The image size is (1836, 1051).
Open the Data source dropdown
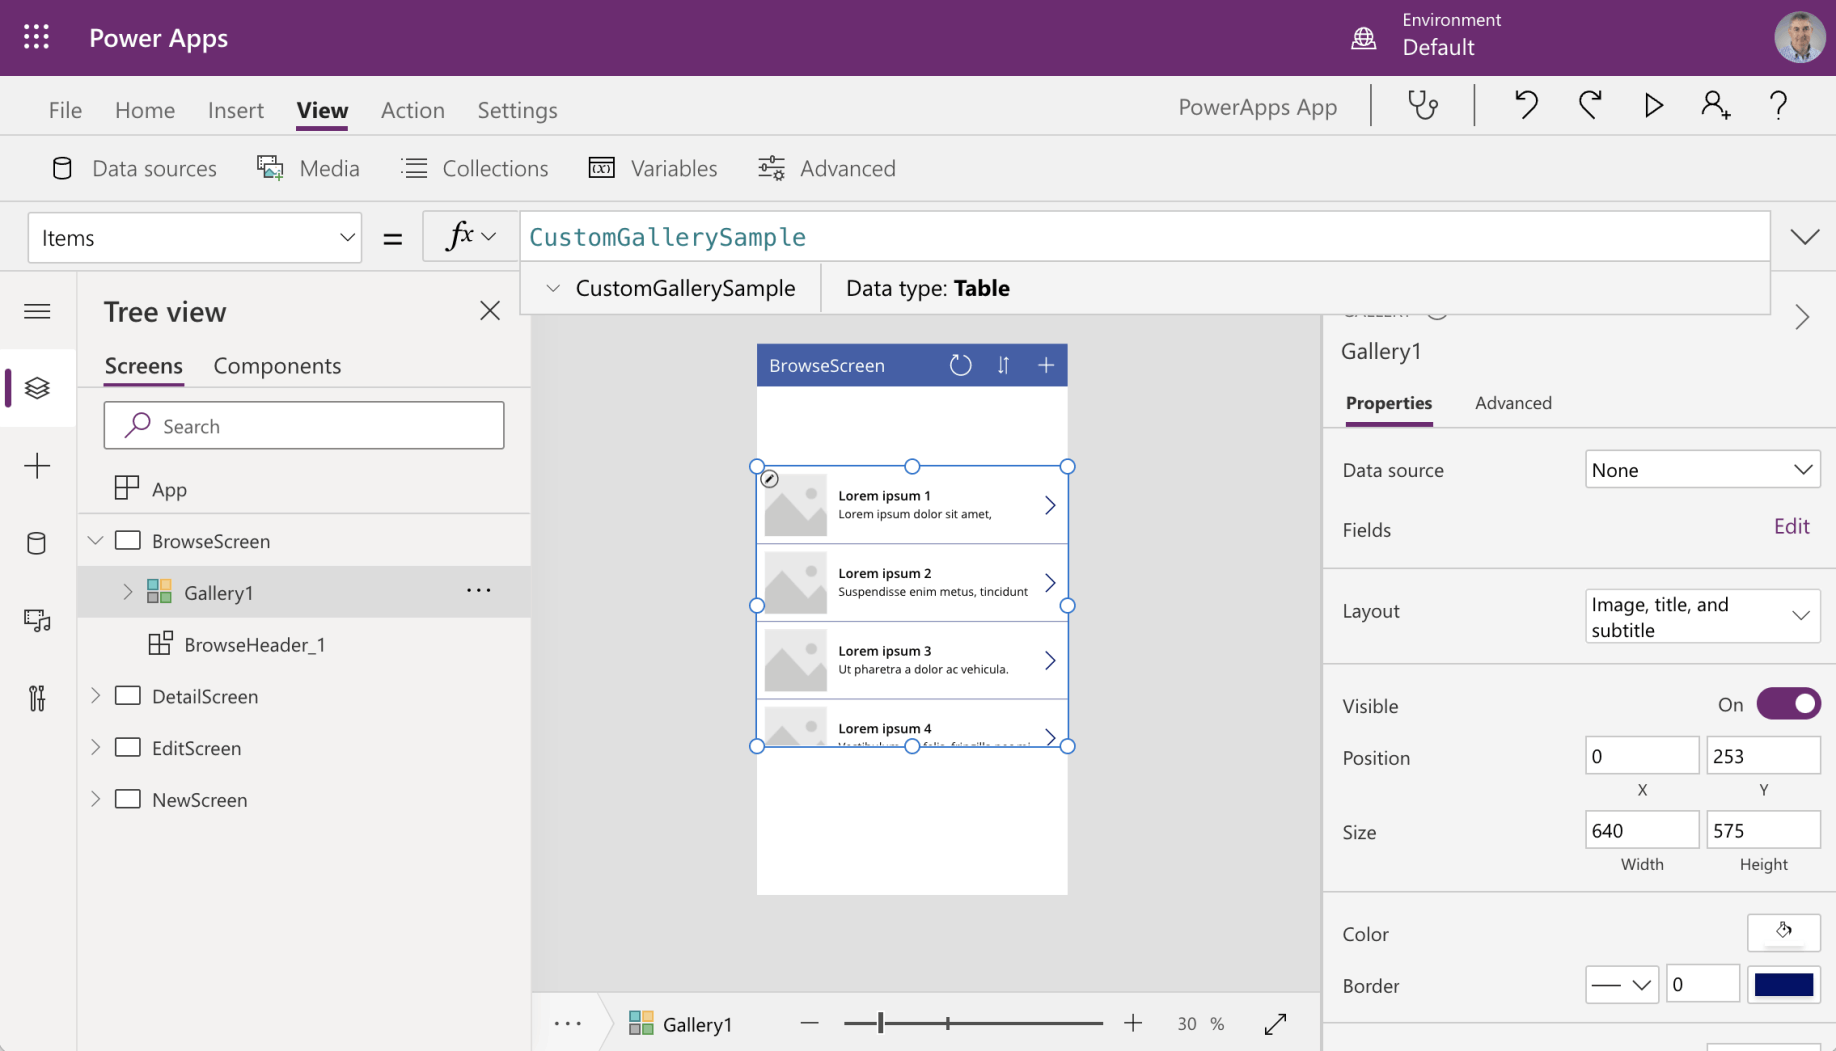pyautogui.click(x=1702, y=470)
